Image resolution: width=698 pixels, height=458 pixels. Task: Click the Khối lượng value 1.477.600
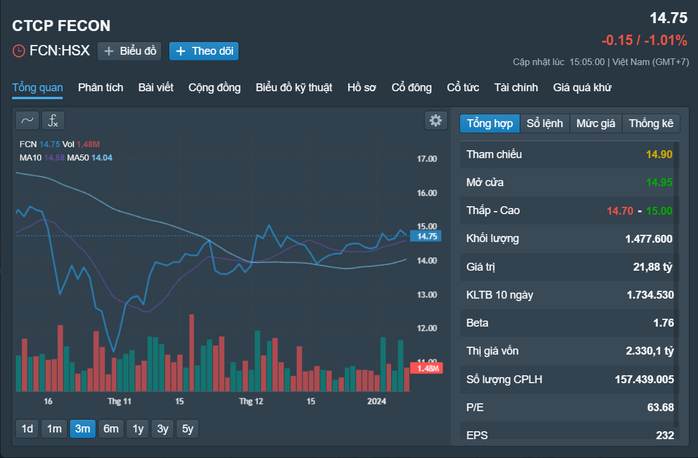649,239
